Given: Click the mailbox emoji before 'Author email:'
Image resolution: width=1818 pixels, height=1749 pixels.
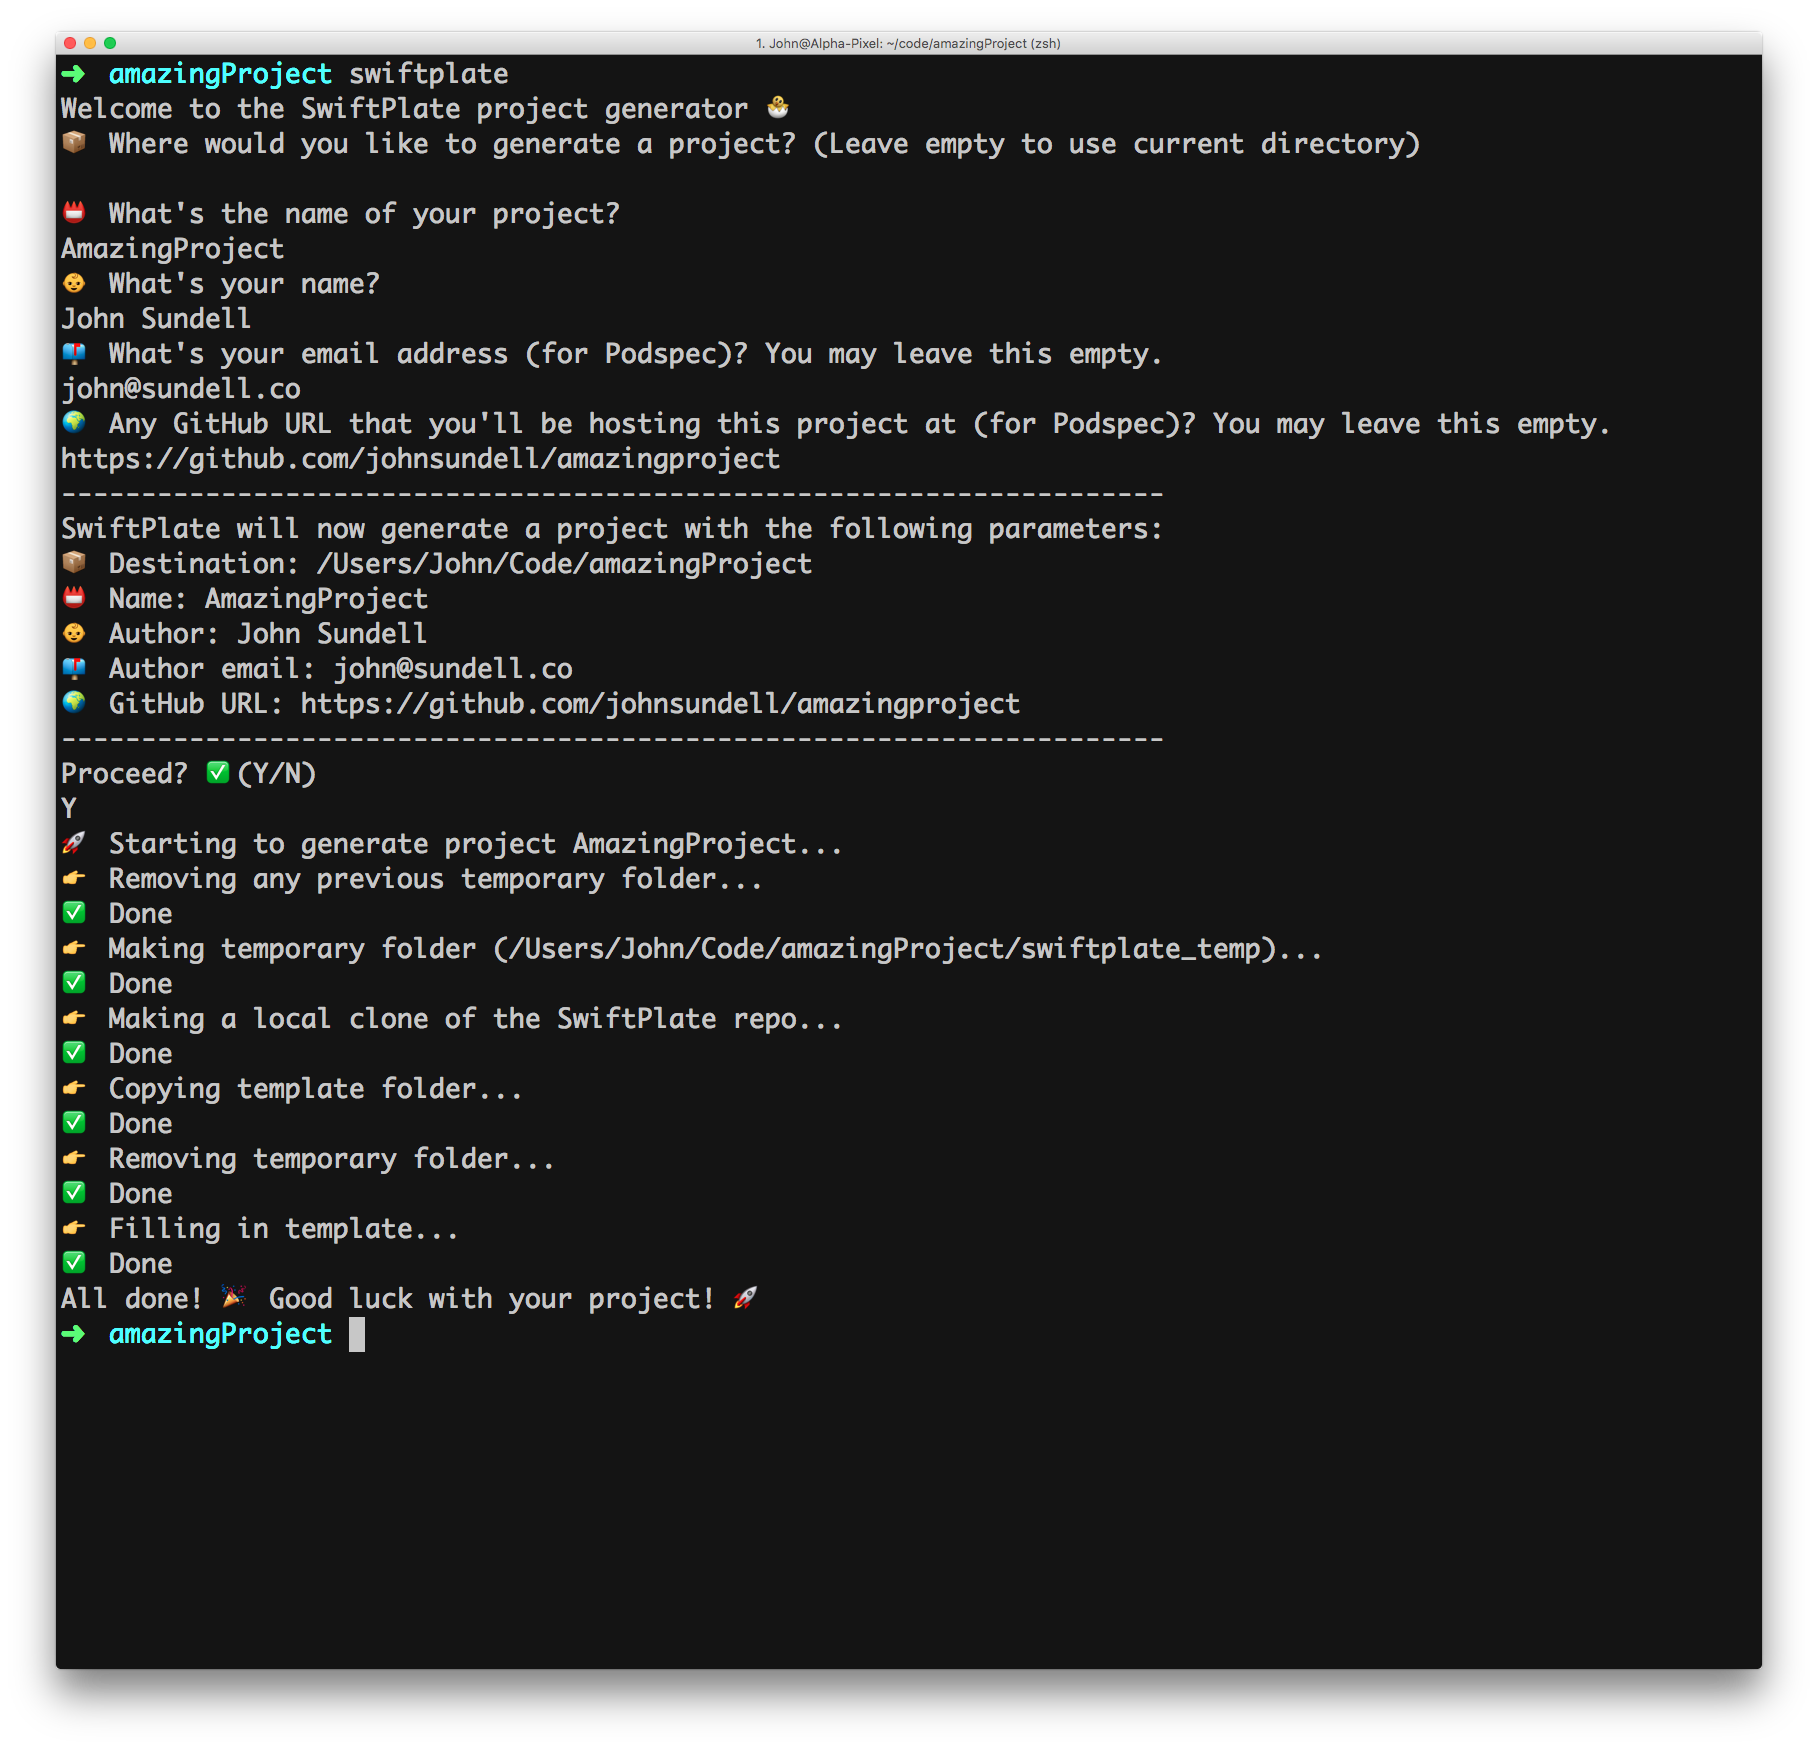Looking at the screenshot, I should click(74, 667).
